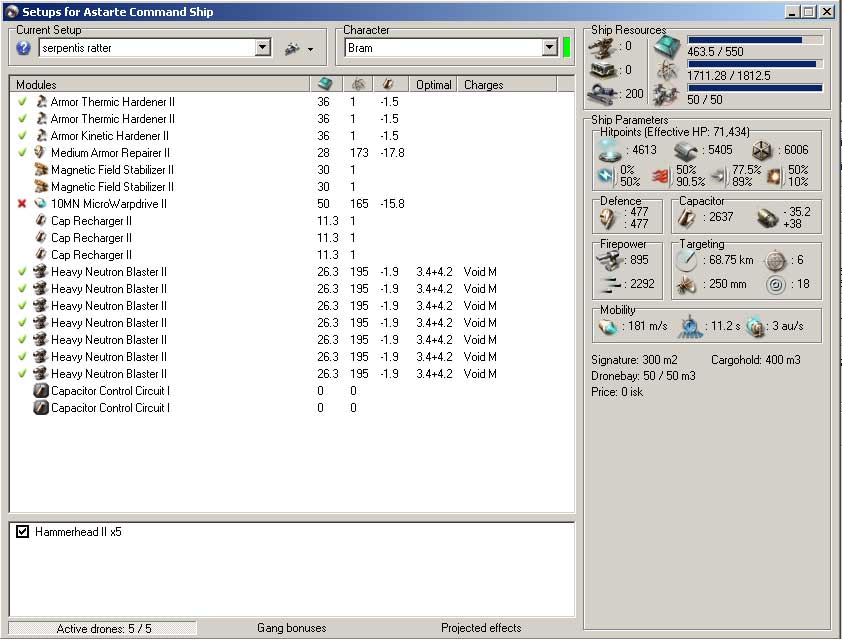Click the scan resolution icon showing 250 mm
The image size is (842, 639).
coord(686,284)
